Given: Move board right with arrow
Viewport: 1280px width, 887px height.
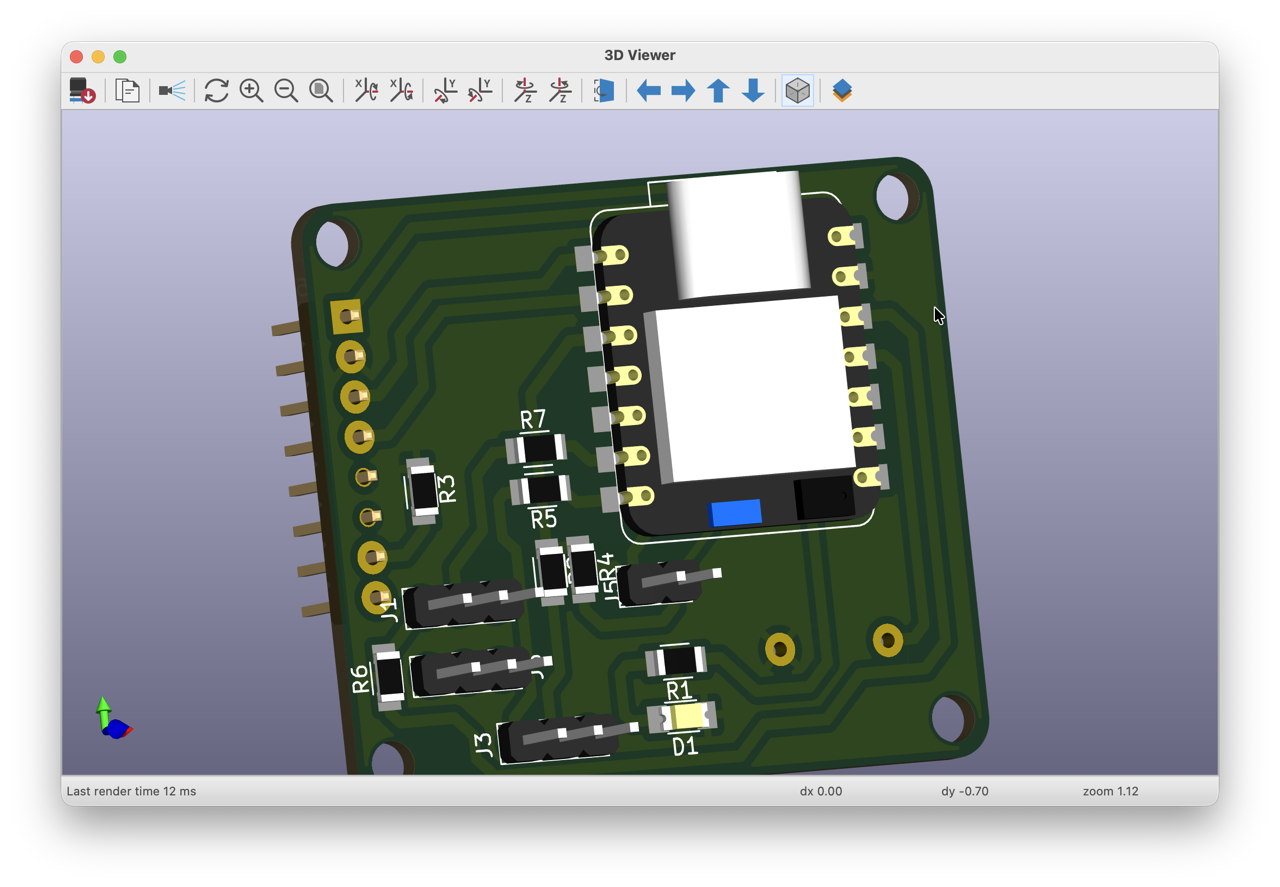Looking at the screenshot, I should [x=683, y=91].
